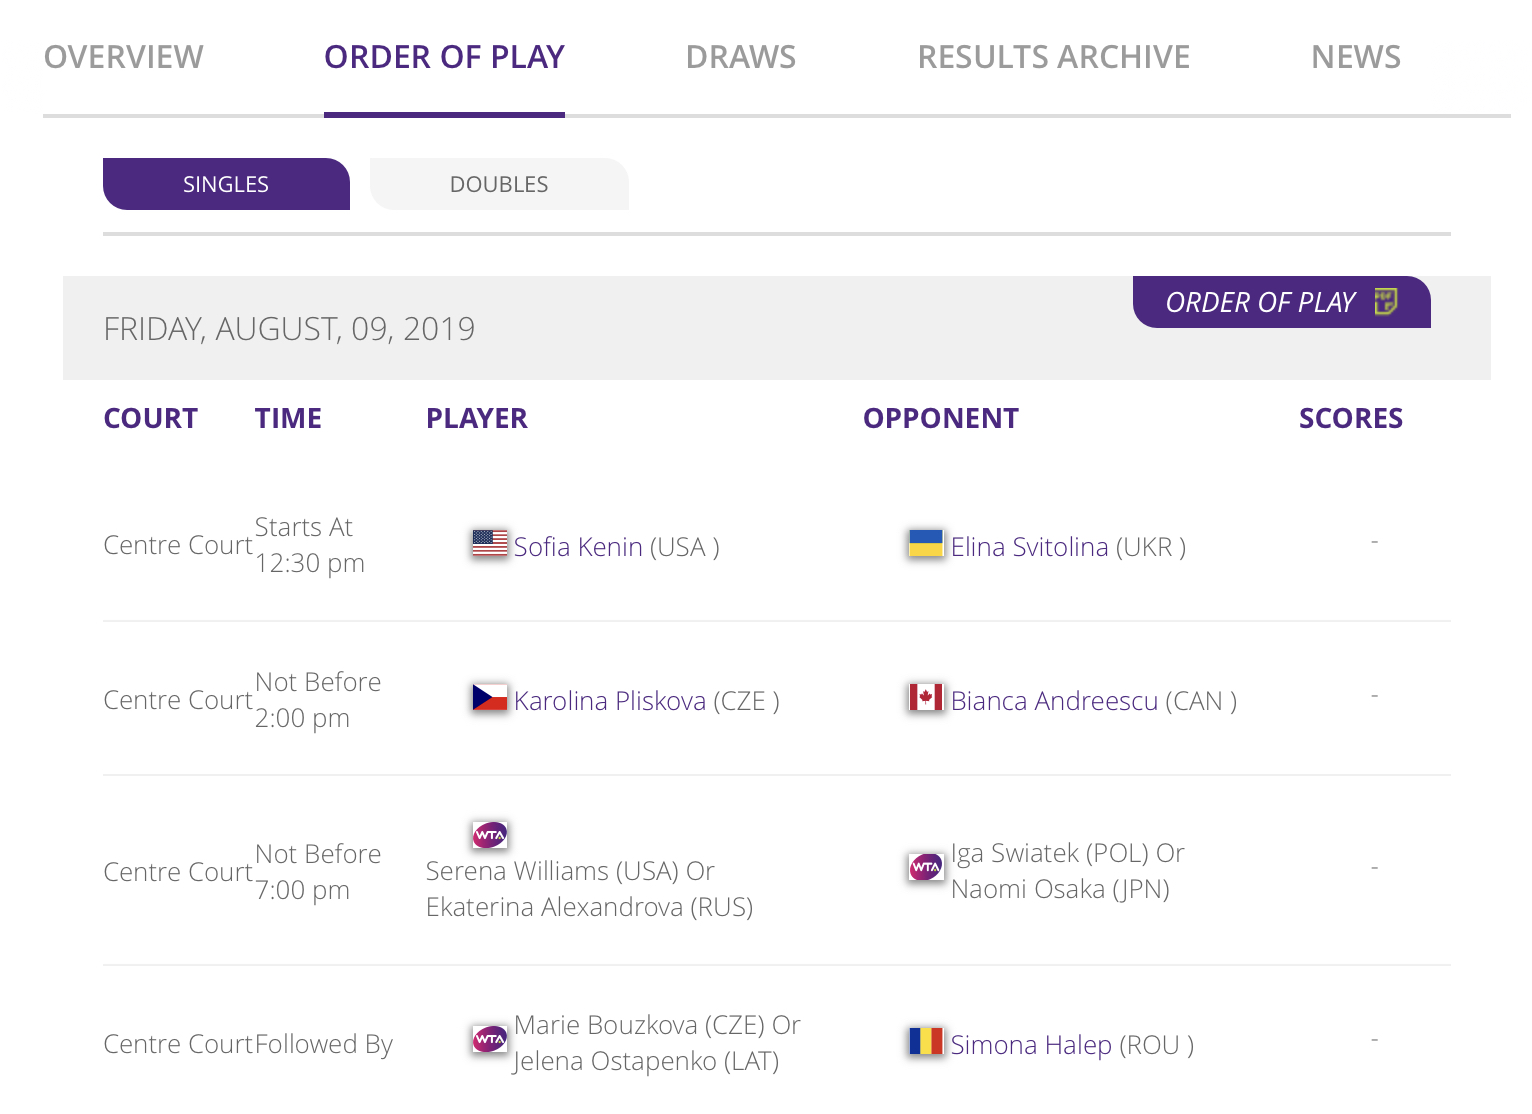This screenshot has height=1114, width=1532.
Task: Click the Romania flag beside Simona Halep
Action: click(x=926, y=1041)
